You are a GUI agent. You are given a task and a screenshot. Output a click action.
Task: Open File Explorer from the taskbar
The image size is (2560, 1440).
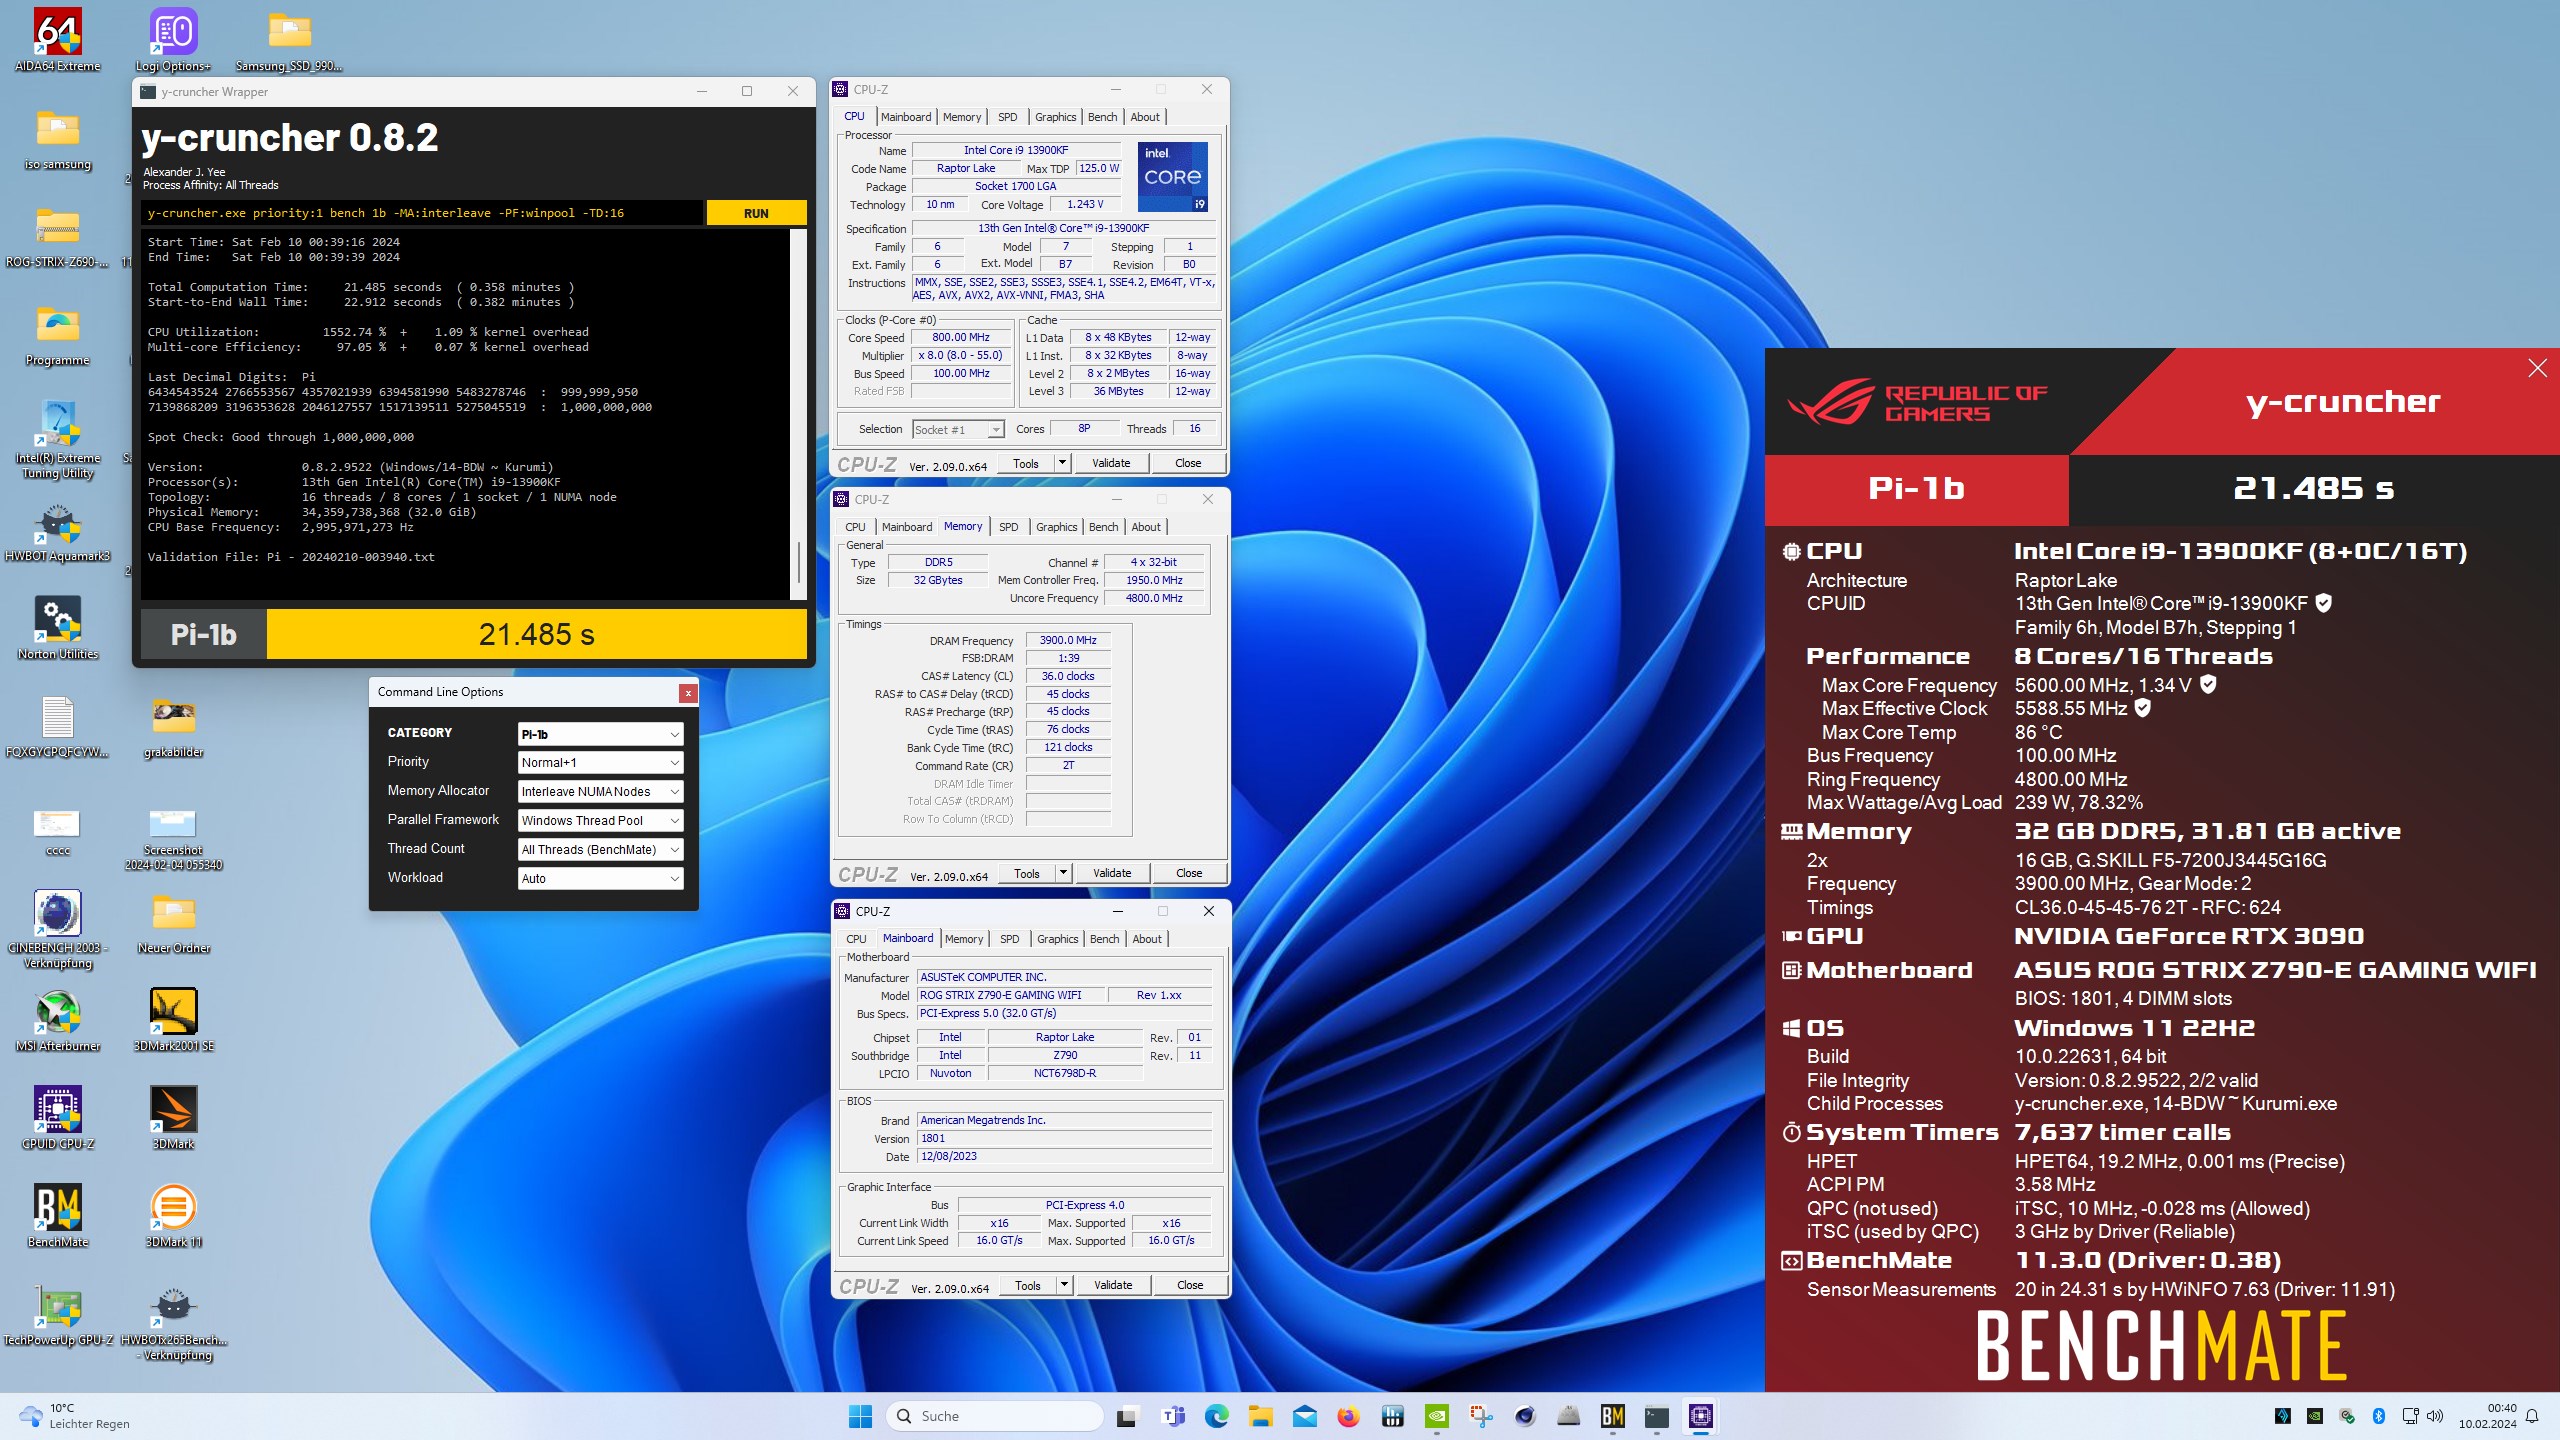coord(1260,1416)
